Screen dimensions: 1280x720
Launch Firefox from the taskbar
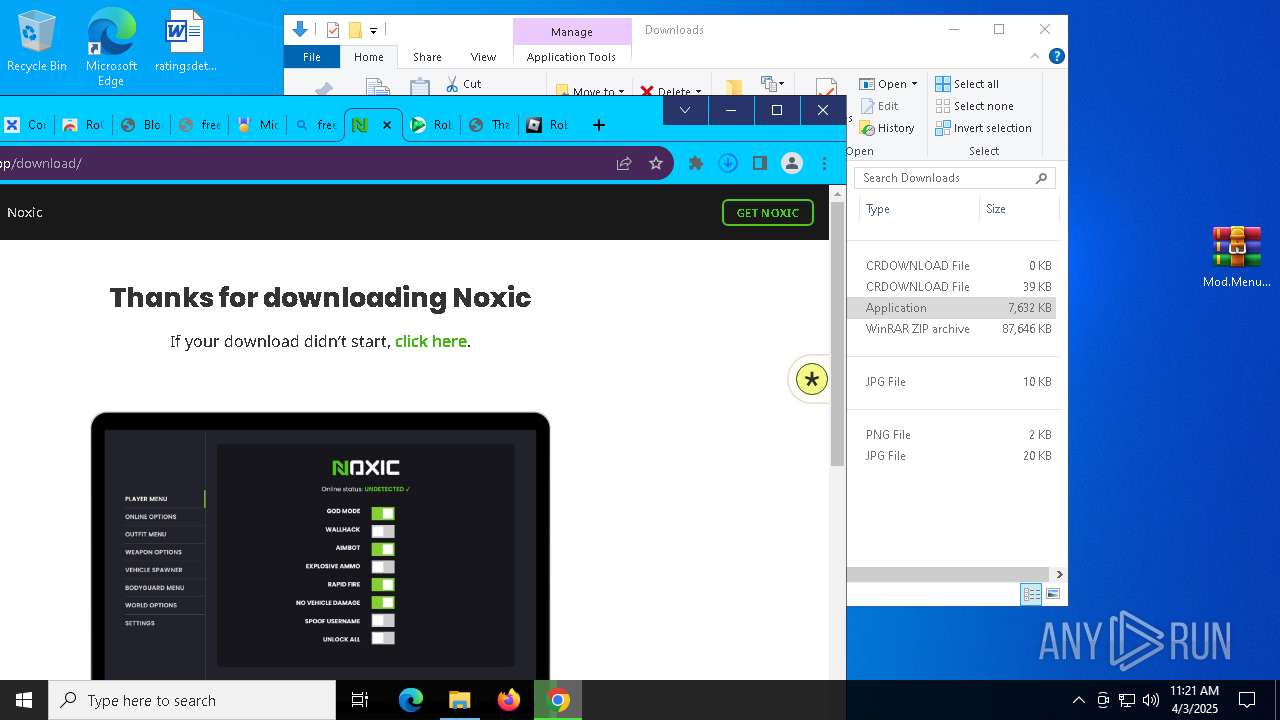pyautogui.click(x=509, y=700)
